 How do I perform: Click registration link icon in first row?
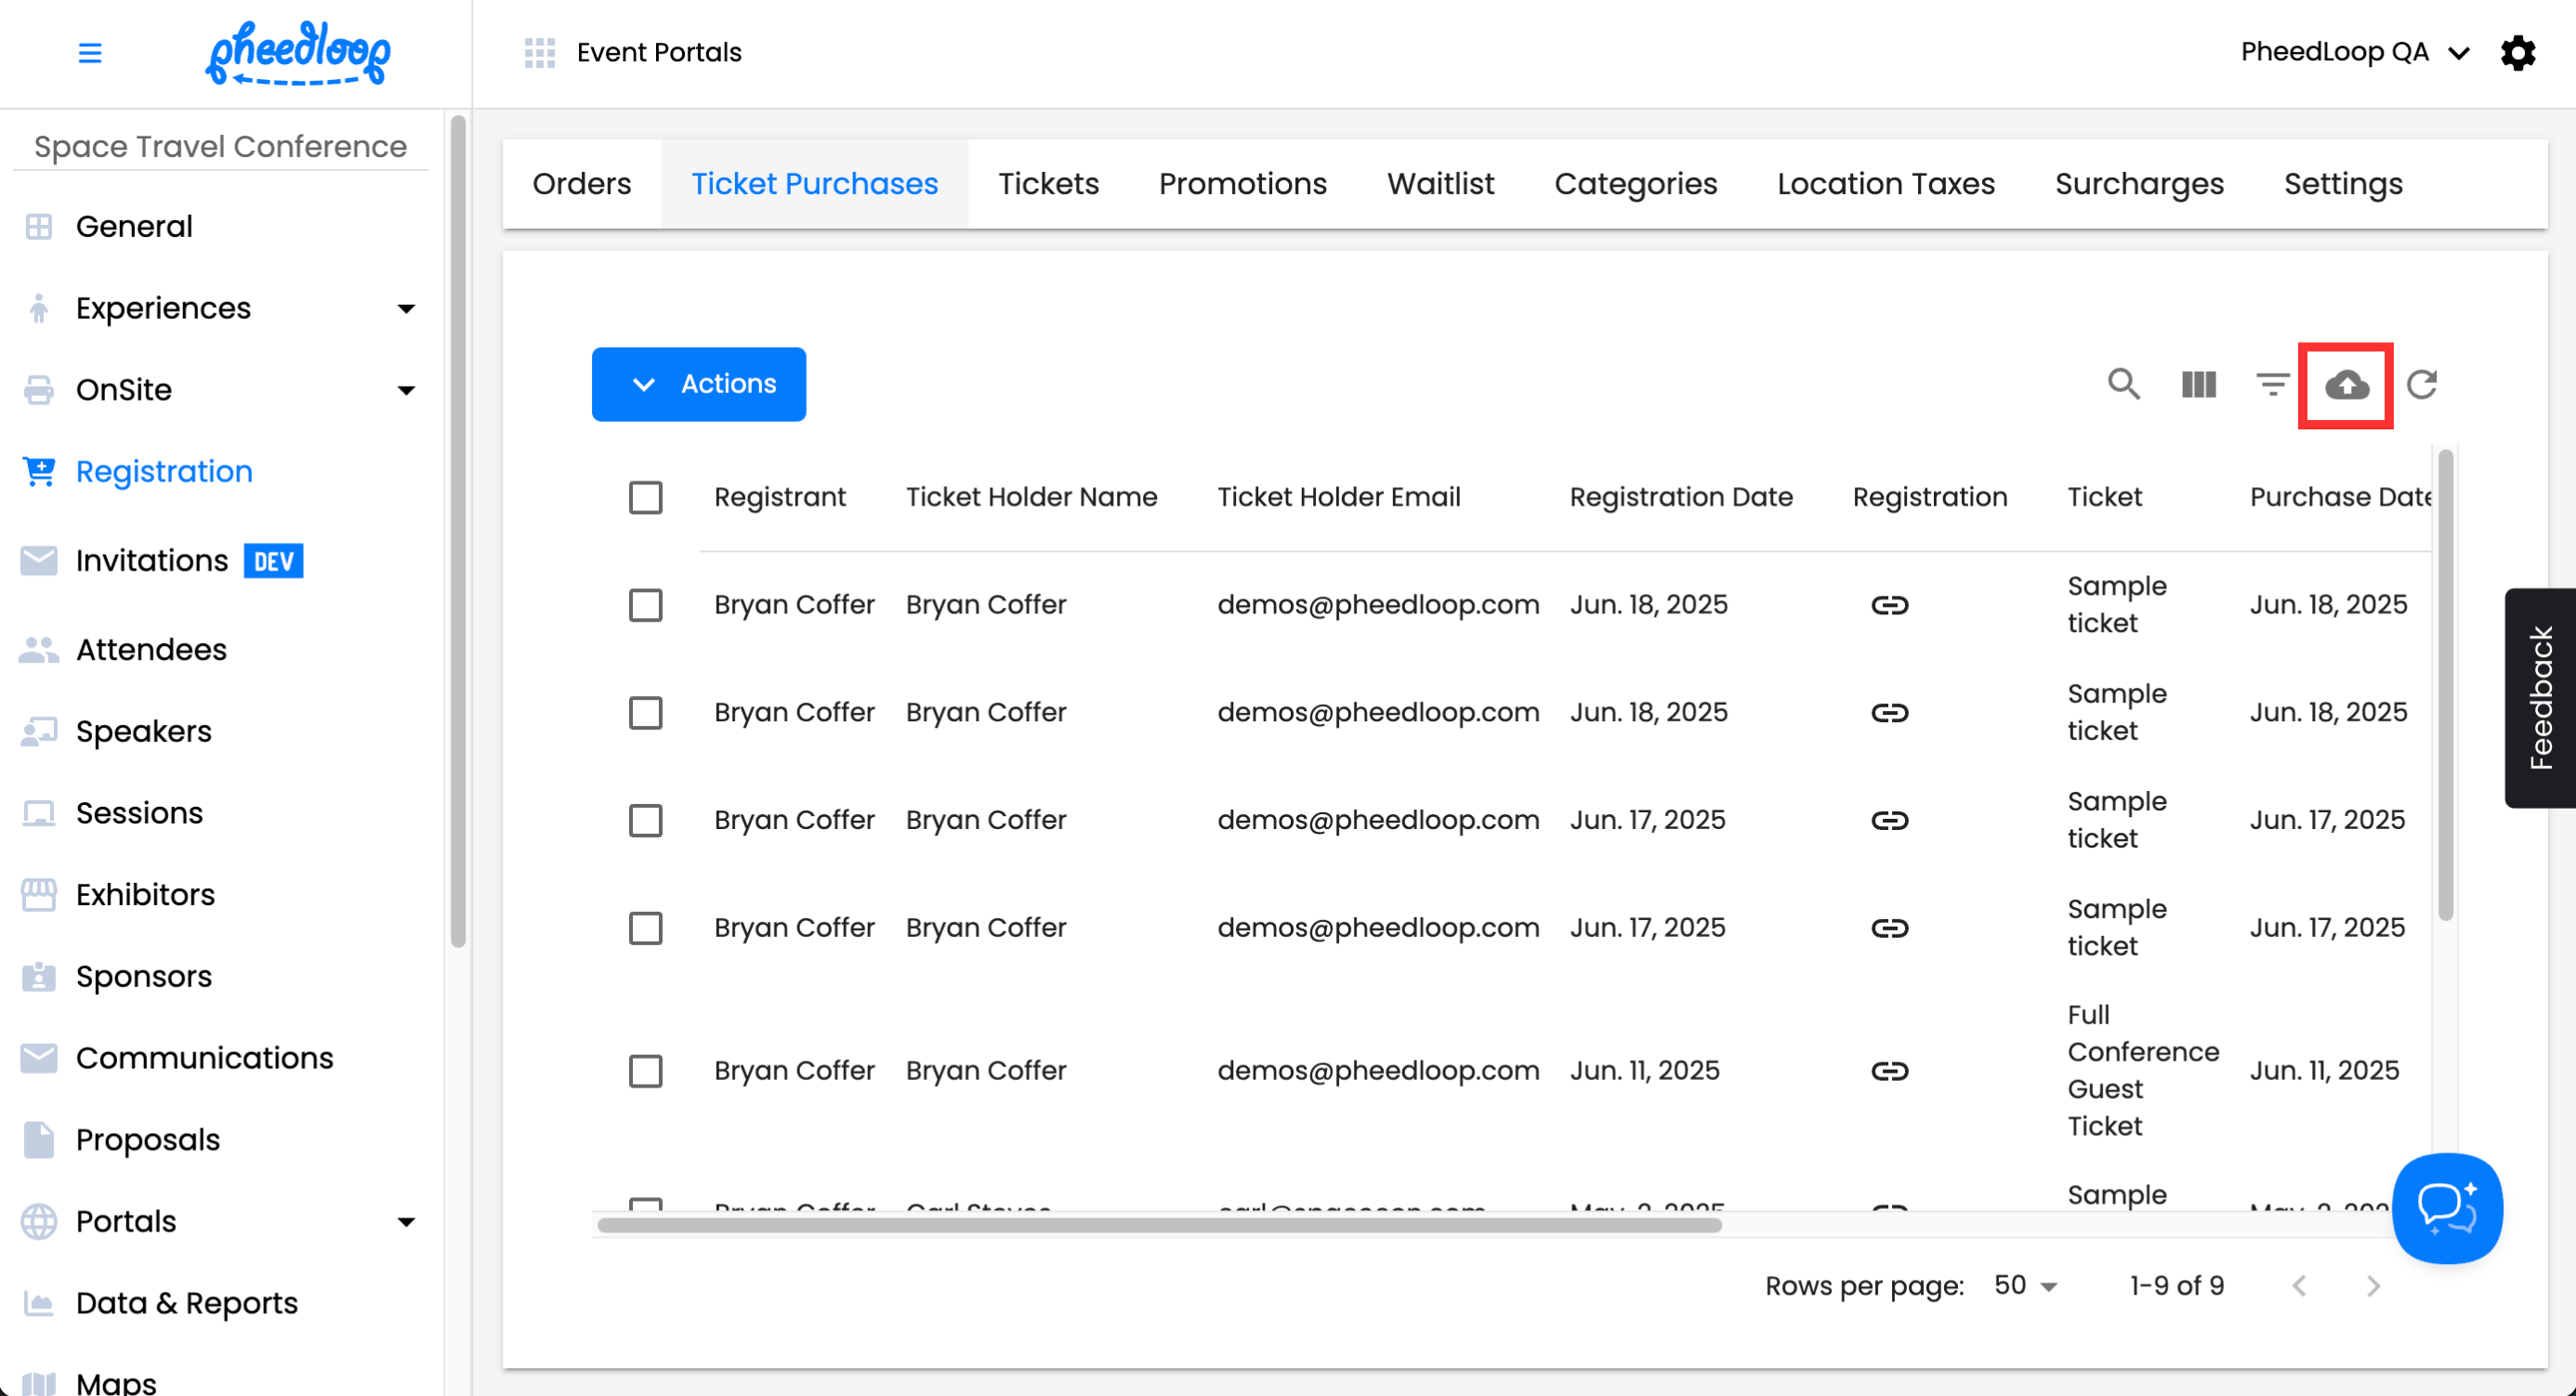coord(1889,605)
